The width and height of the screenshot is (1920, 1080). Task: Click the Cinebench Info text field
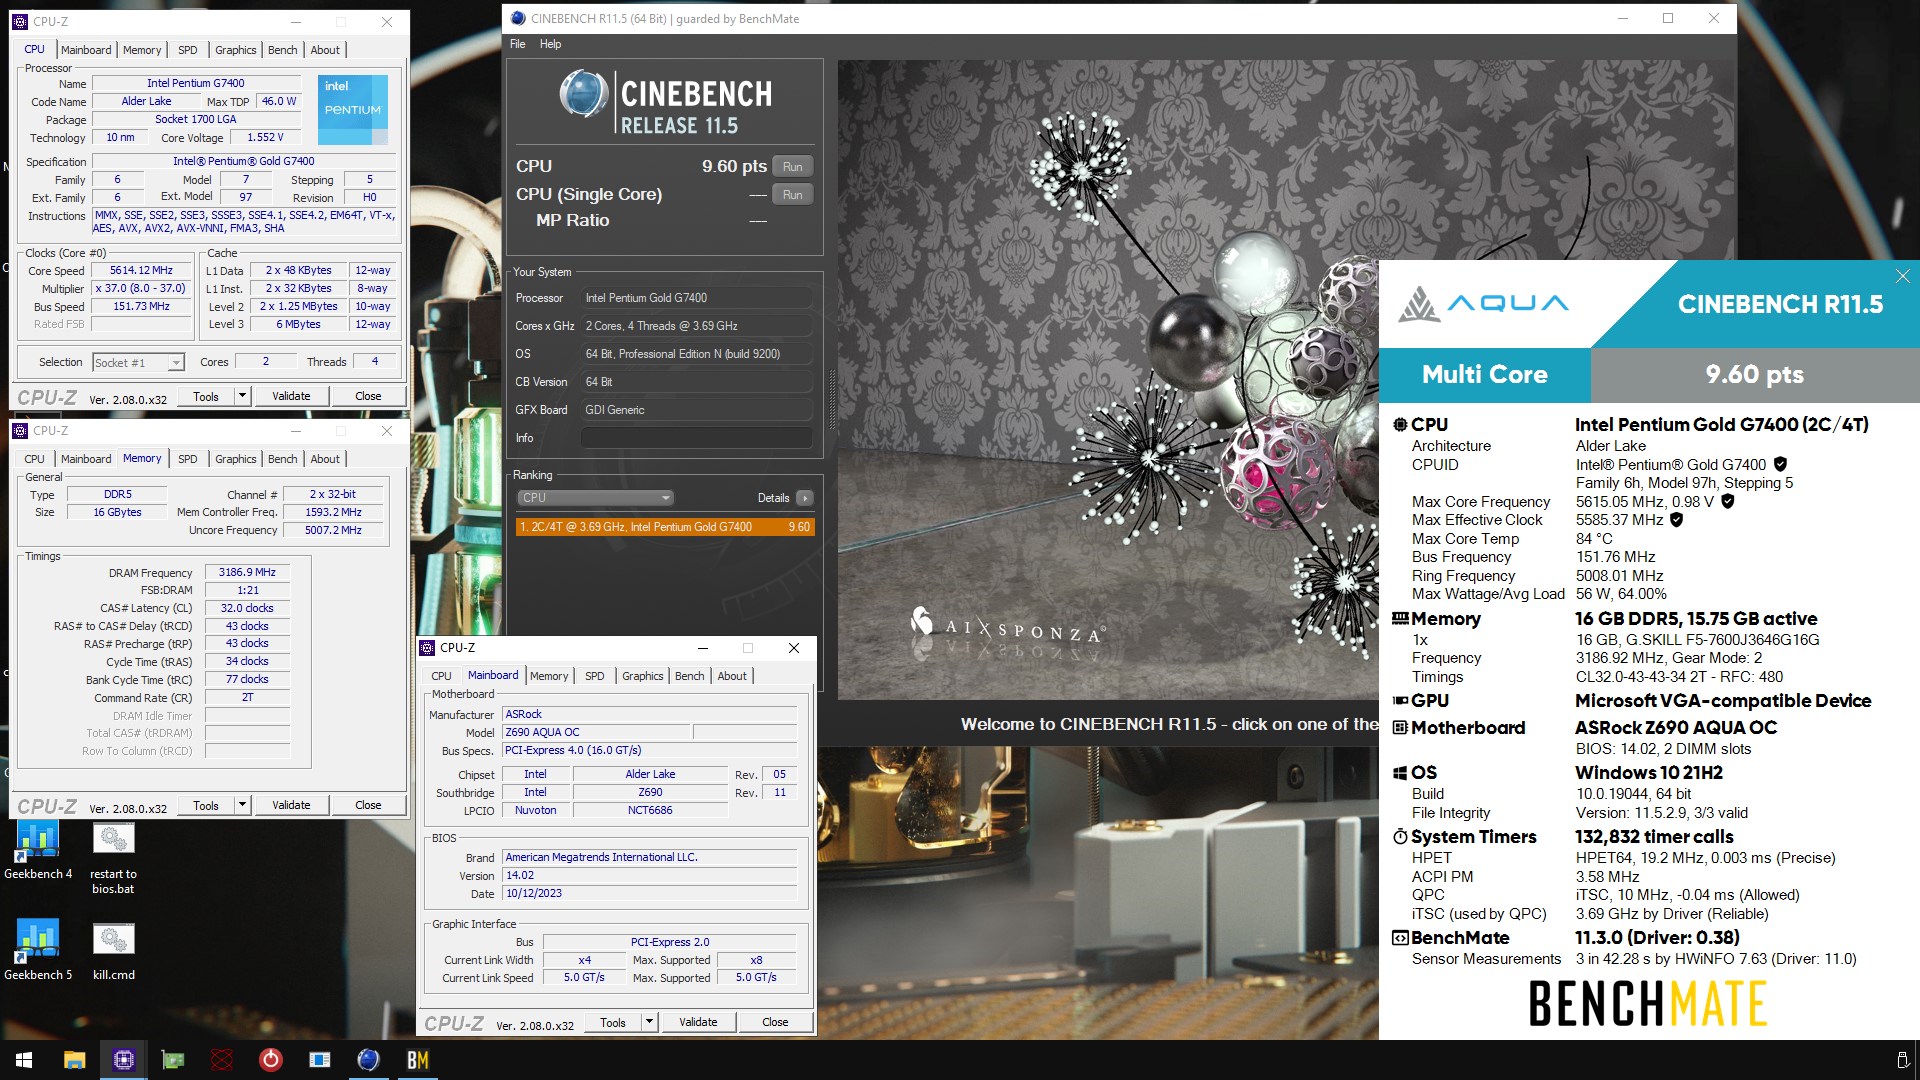(x=696, y=438)
